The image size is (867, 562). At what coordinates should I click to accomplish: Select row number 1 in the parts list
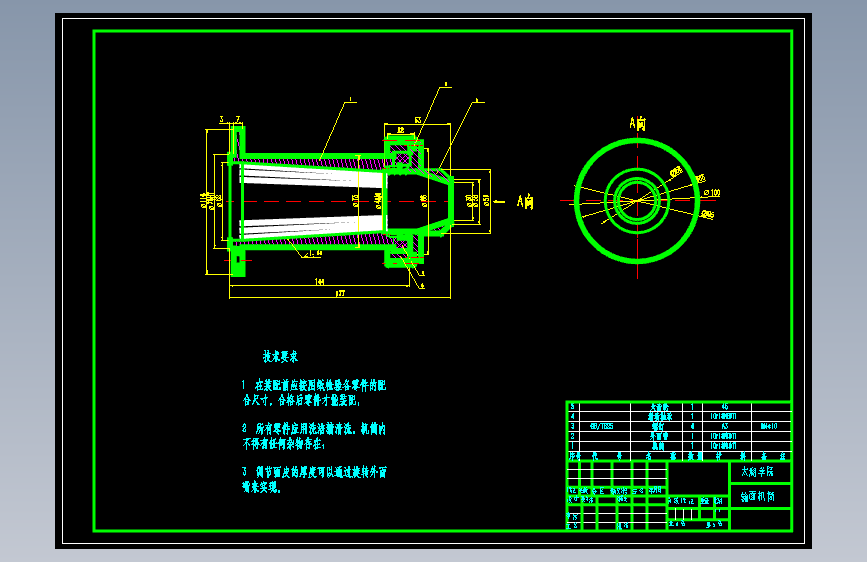pos(572,446)
